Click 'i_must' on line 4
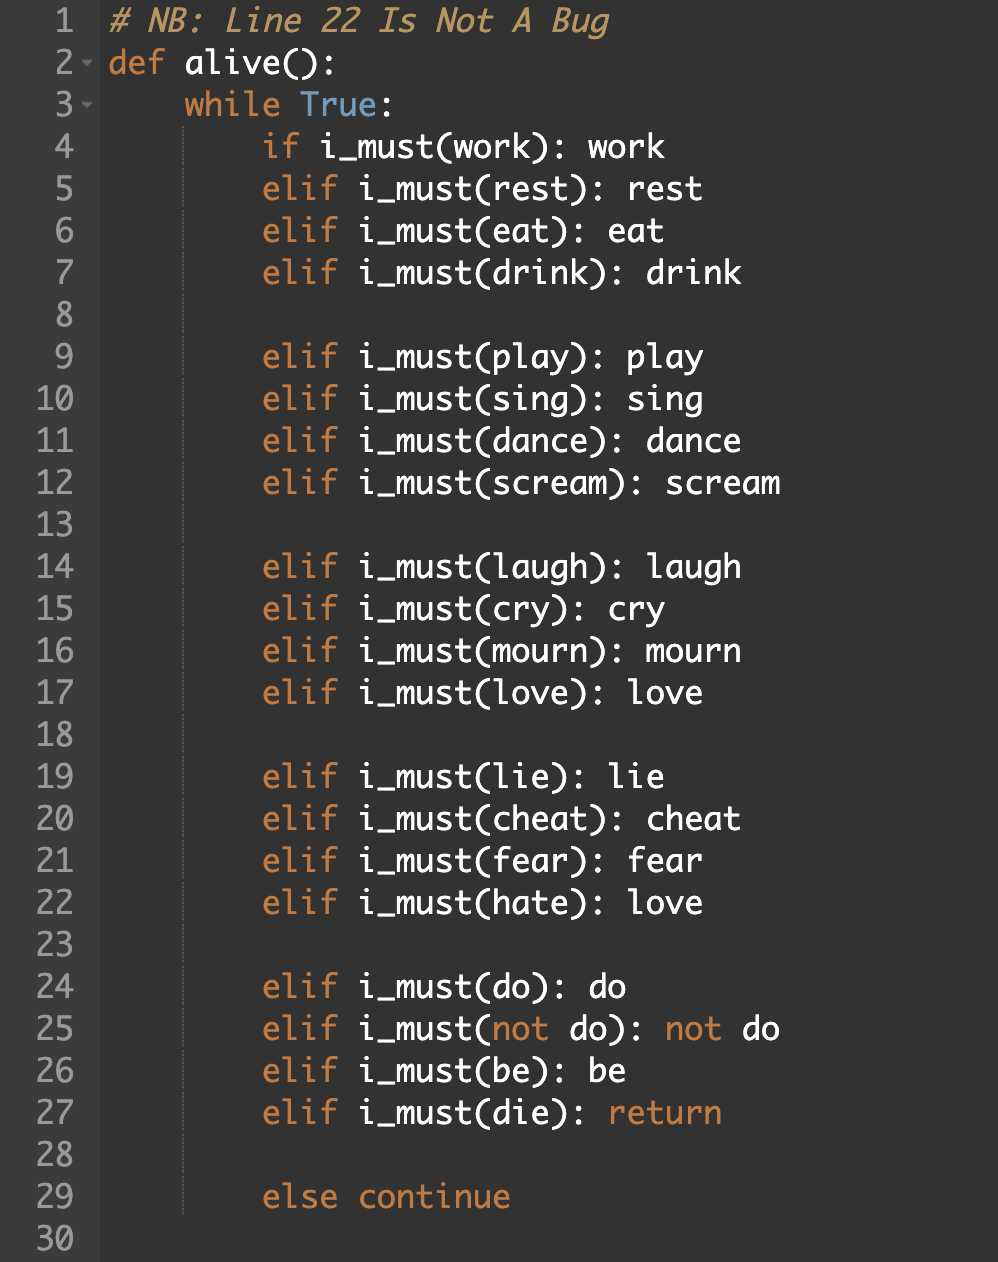The width and height of the screenshot is (998, 1262). 376,147
